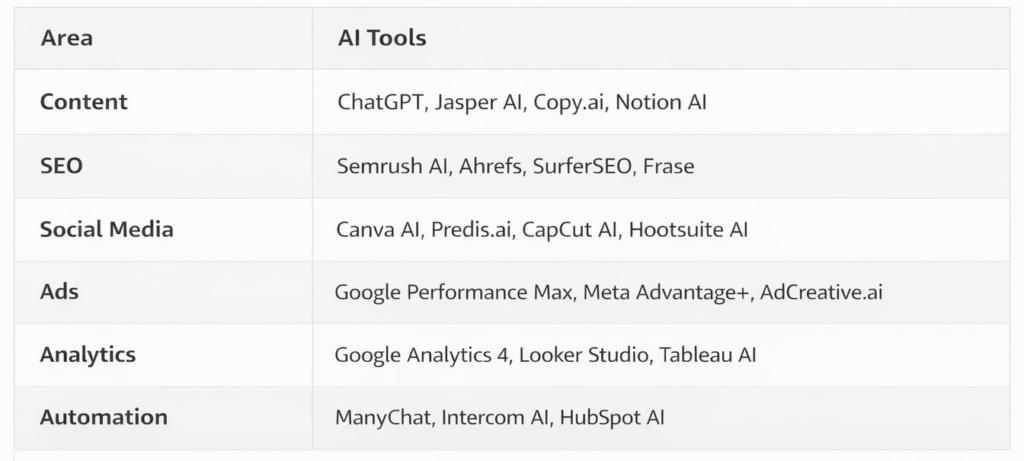Click "Tableau AI" in the Analytics row
1024x461 pixels.
tap(706, 355)
